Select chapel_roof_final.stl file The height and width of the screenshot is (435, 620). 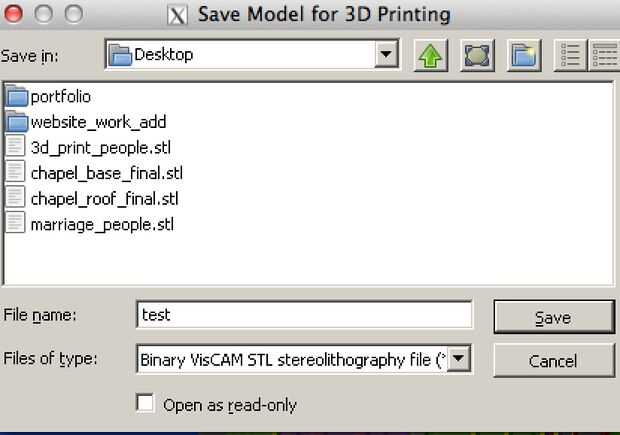click(104, 198)
